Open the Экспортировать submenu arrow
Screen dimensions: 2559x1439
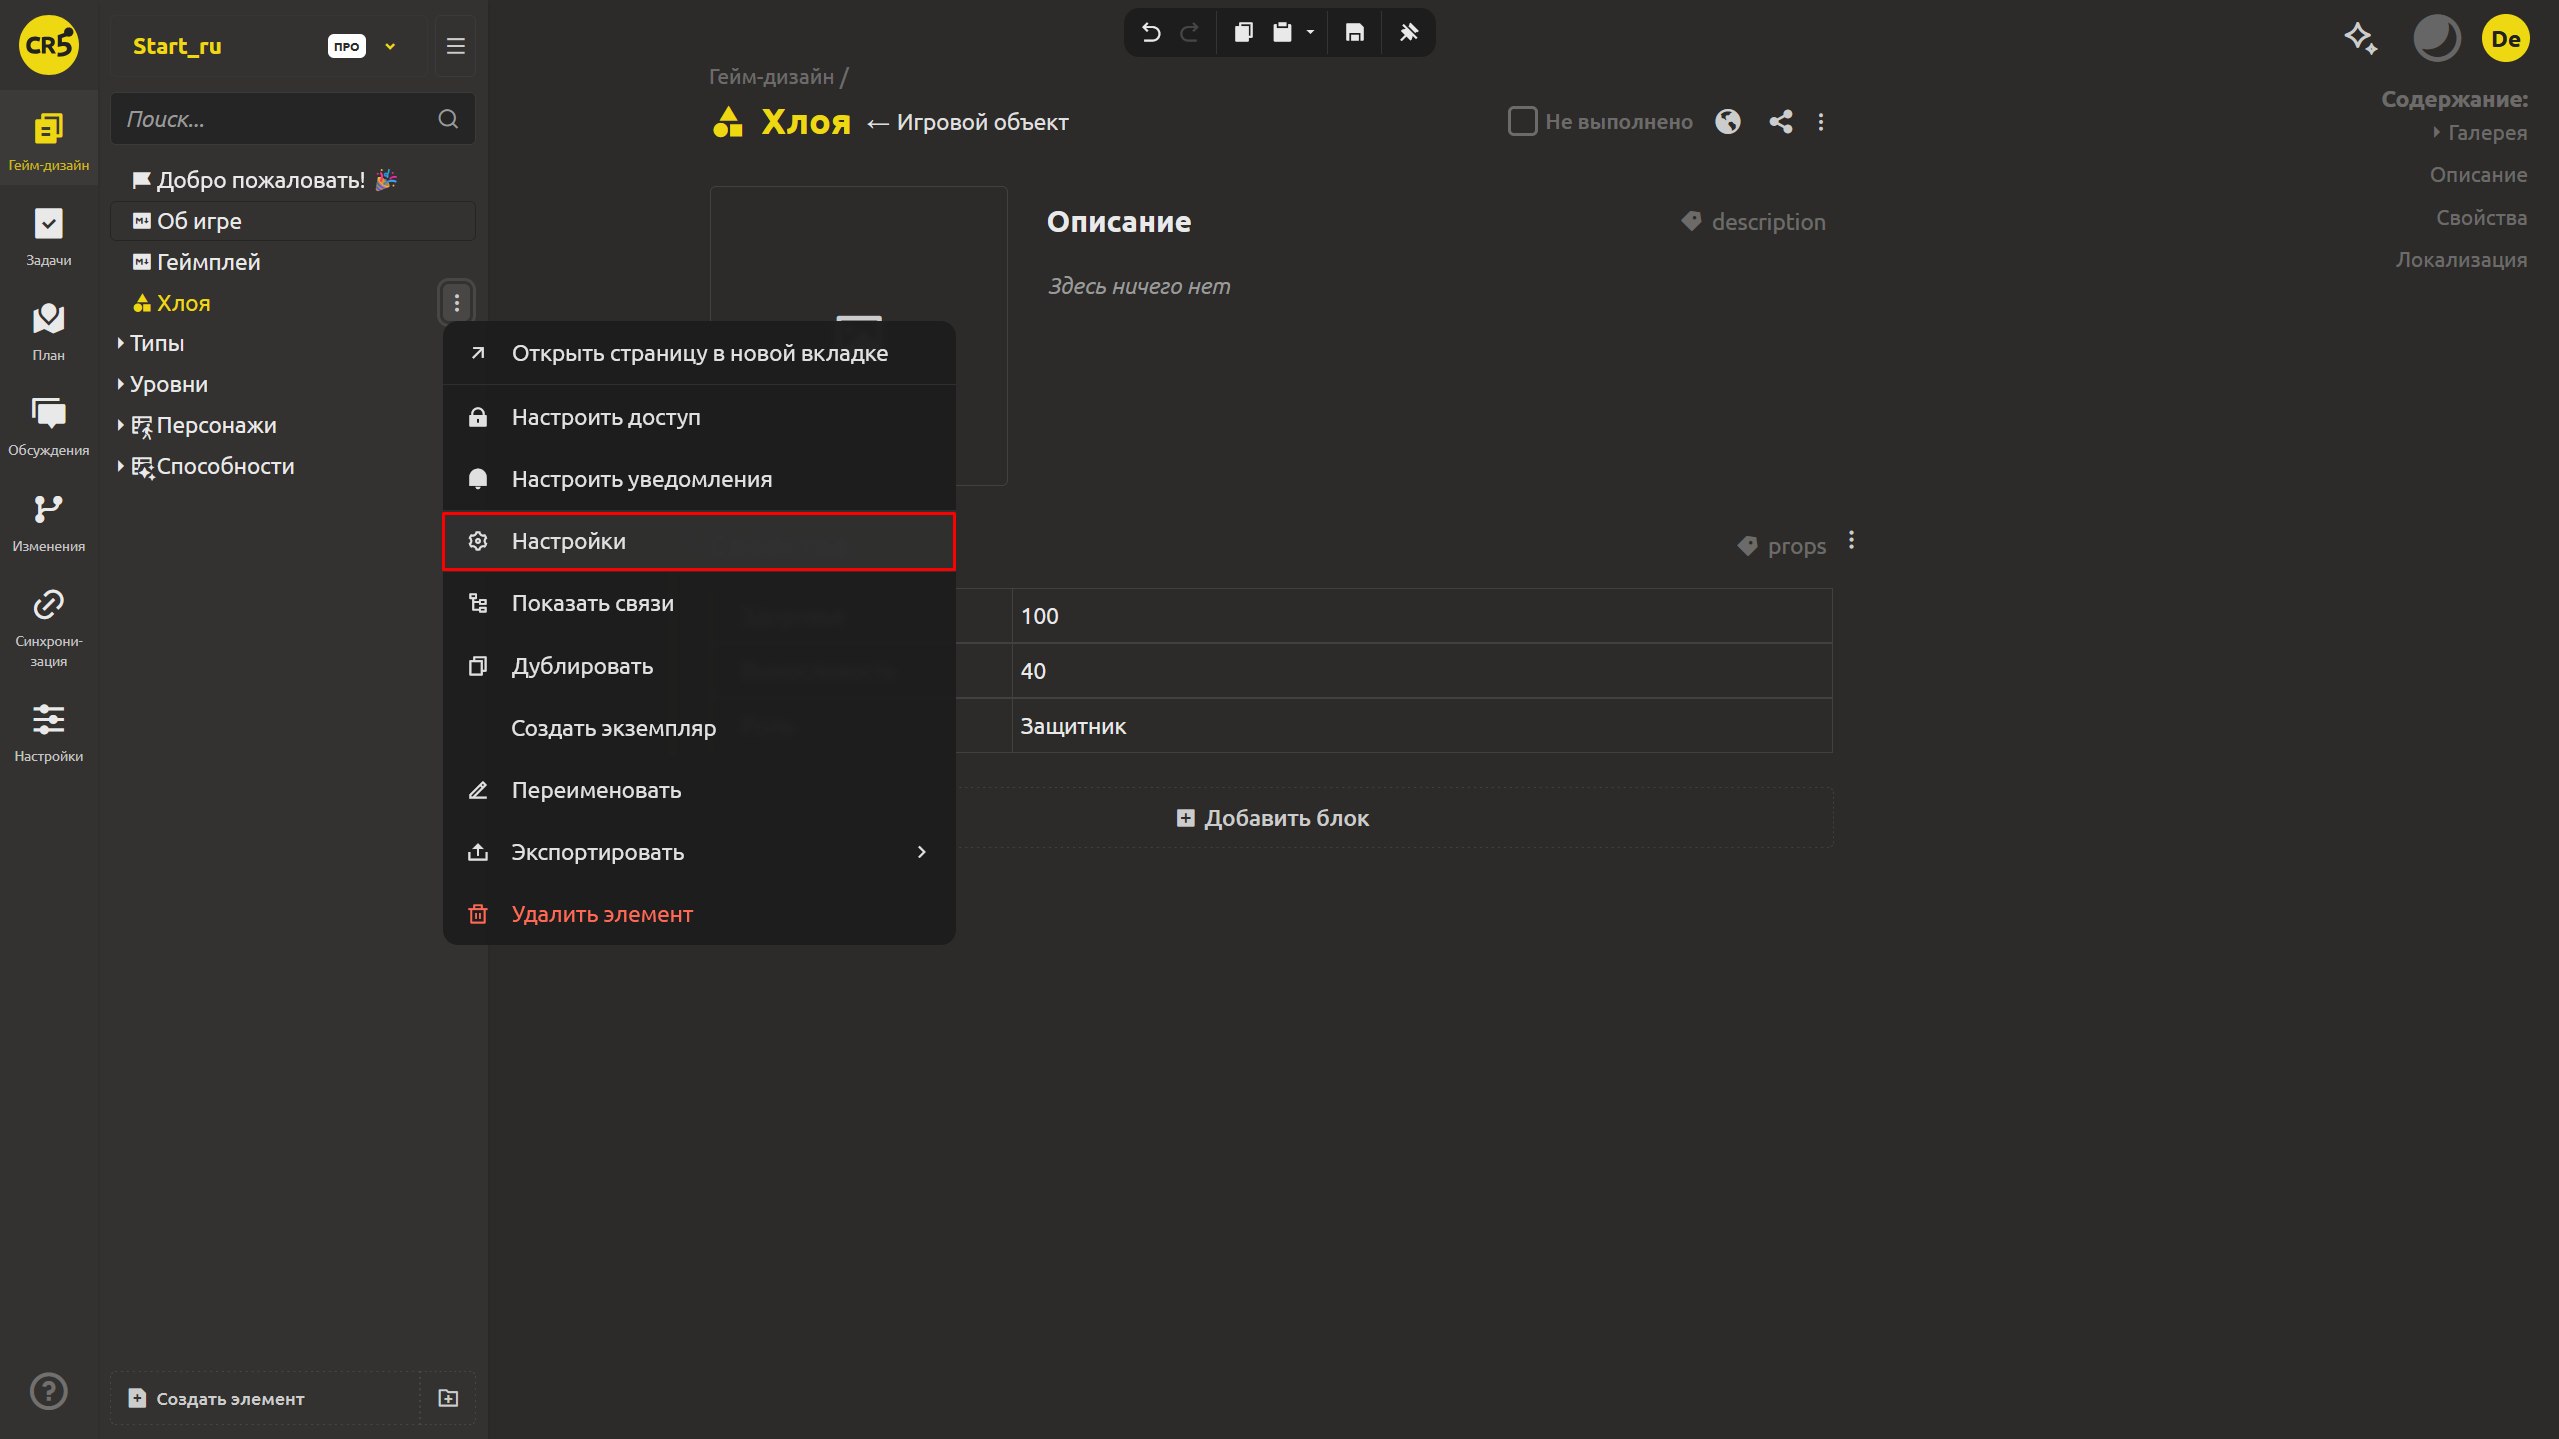click(921, 852)
